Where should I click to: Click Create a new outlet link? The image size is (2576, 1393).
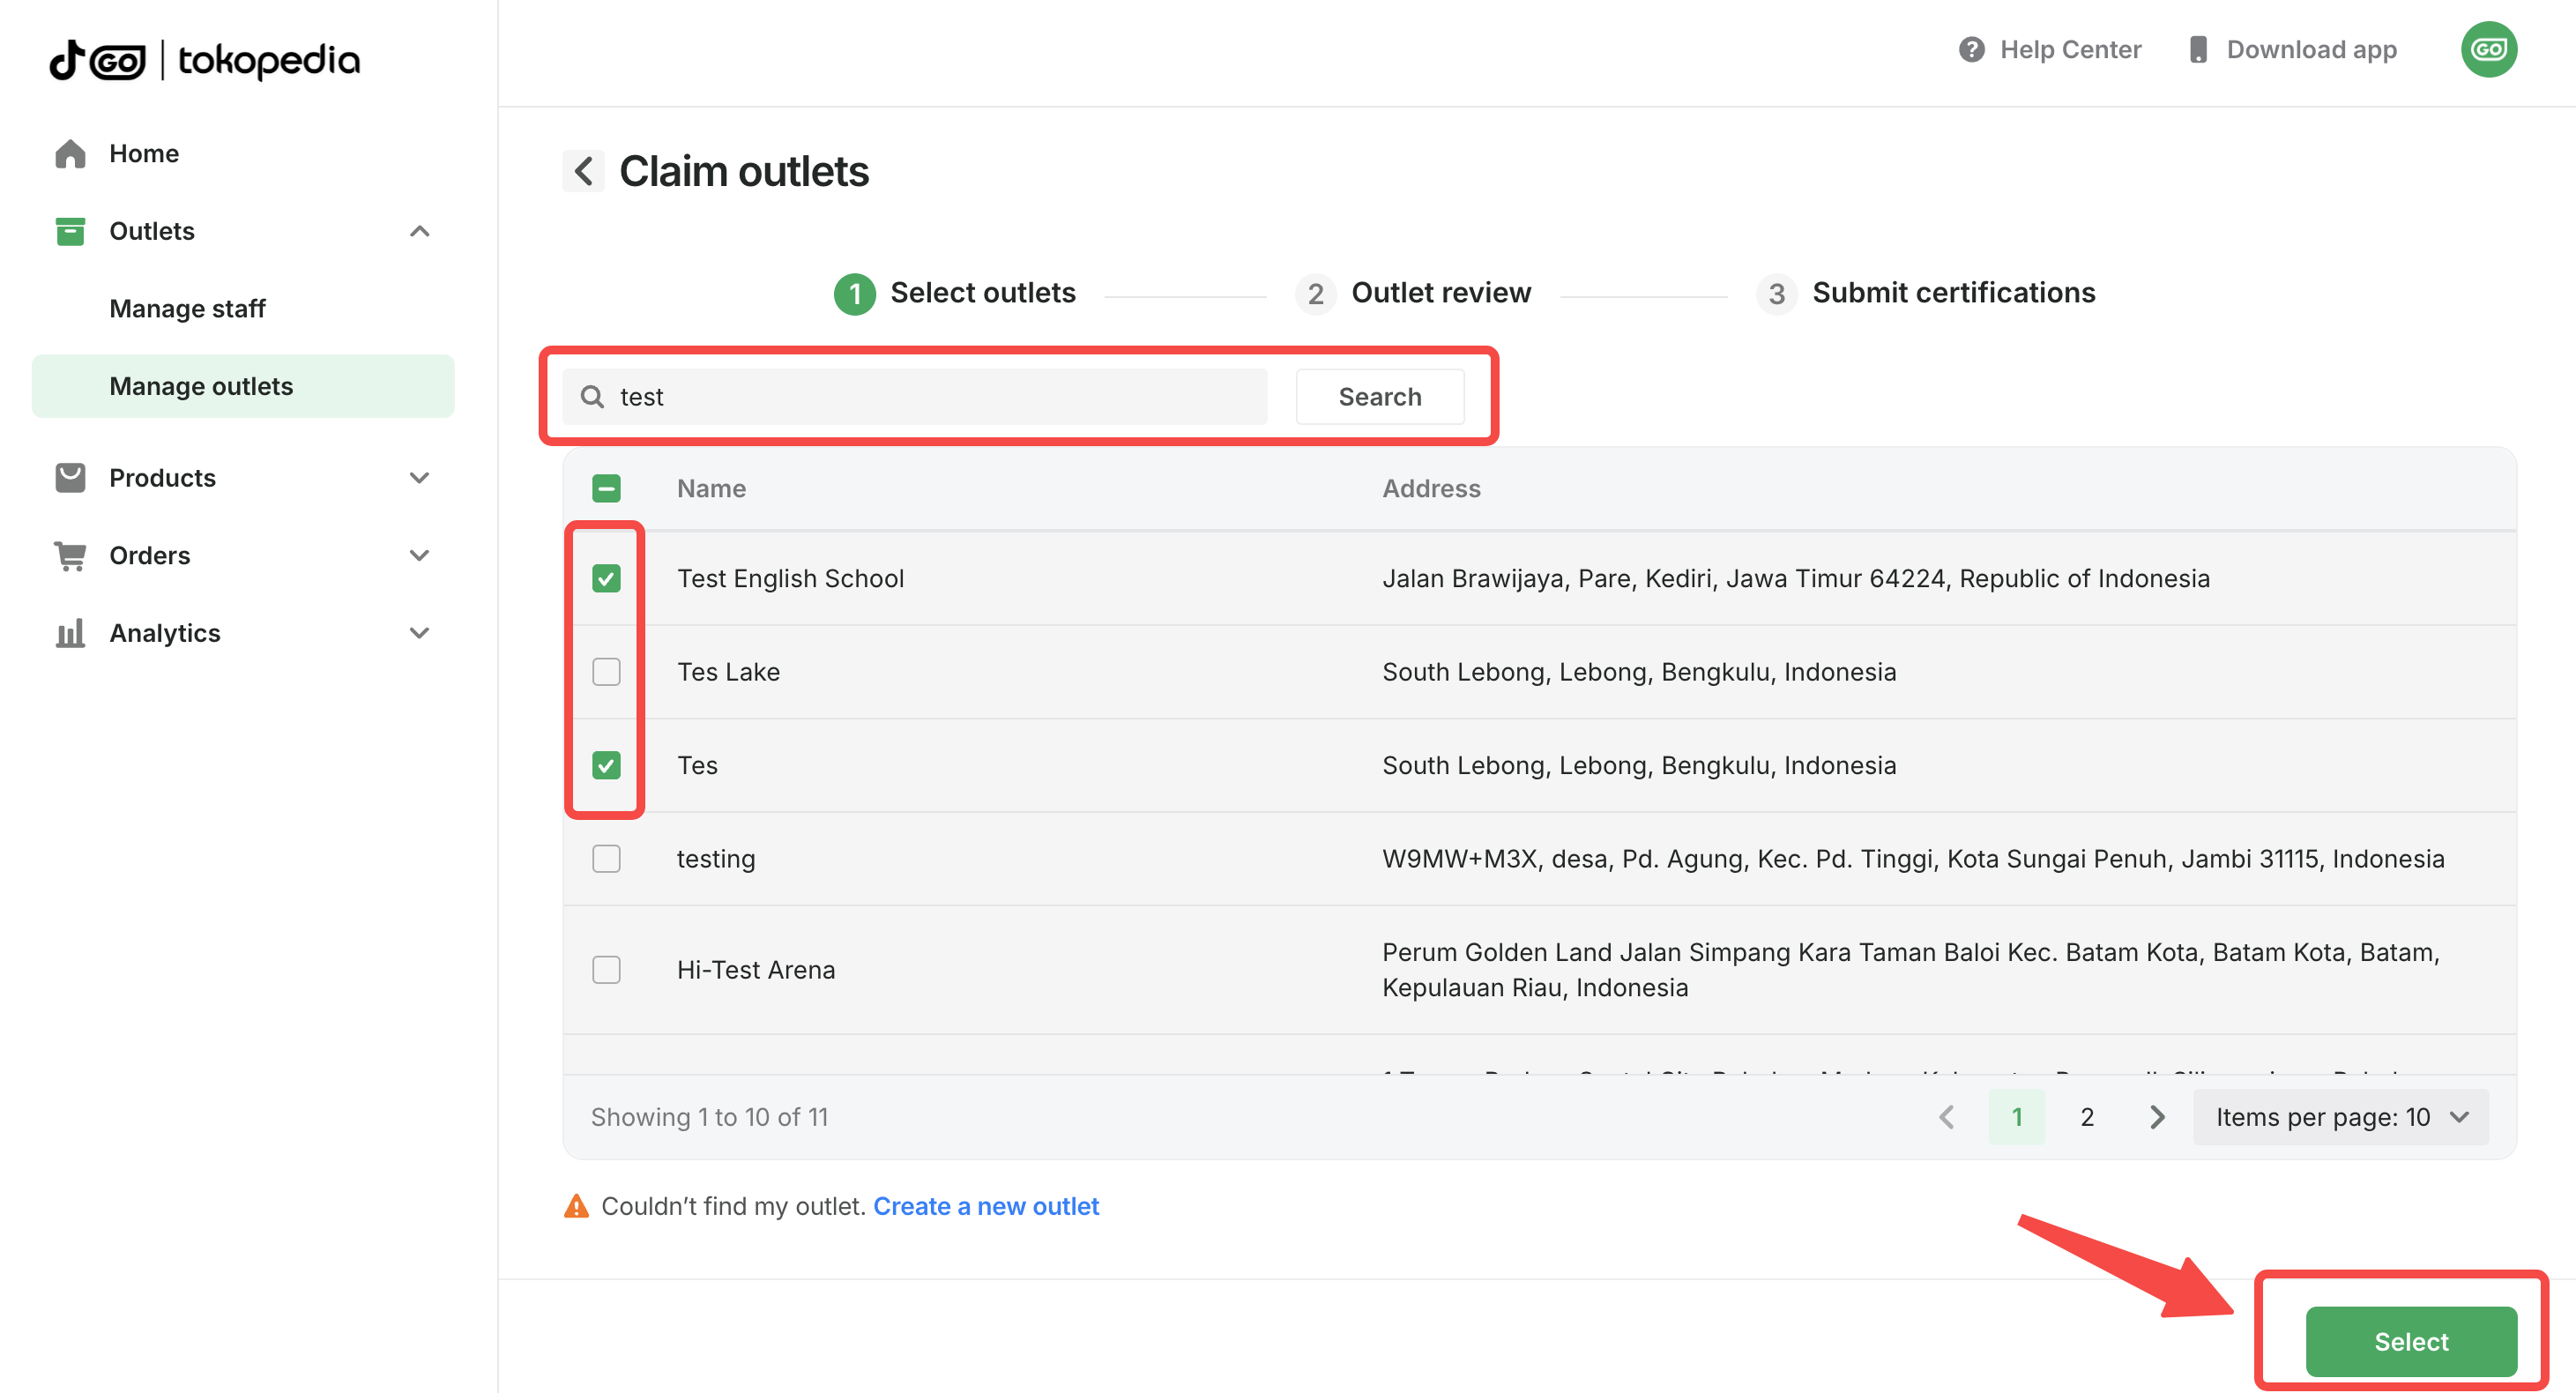point(985,1206)
